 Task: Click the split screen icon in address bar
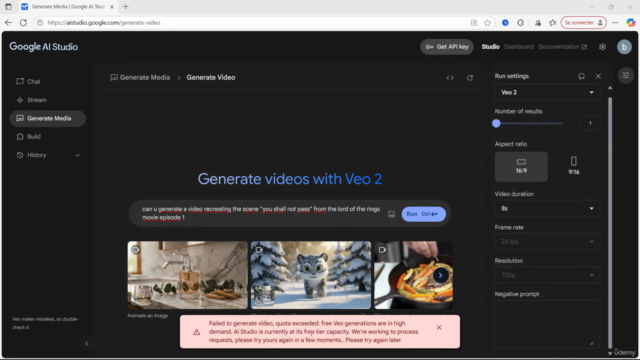(474, 23)
